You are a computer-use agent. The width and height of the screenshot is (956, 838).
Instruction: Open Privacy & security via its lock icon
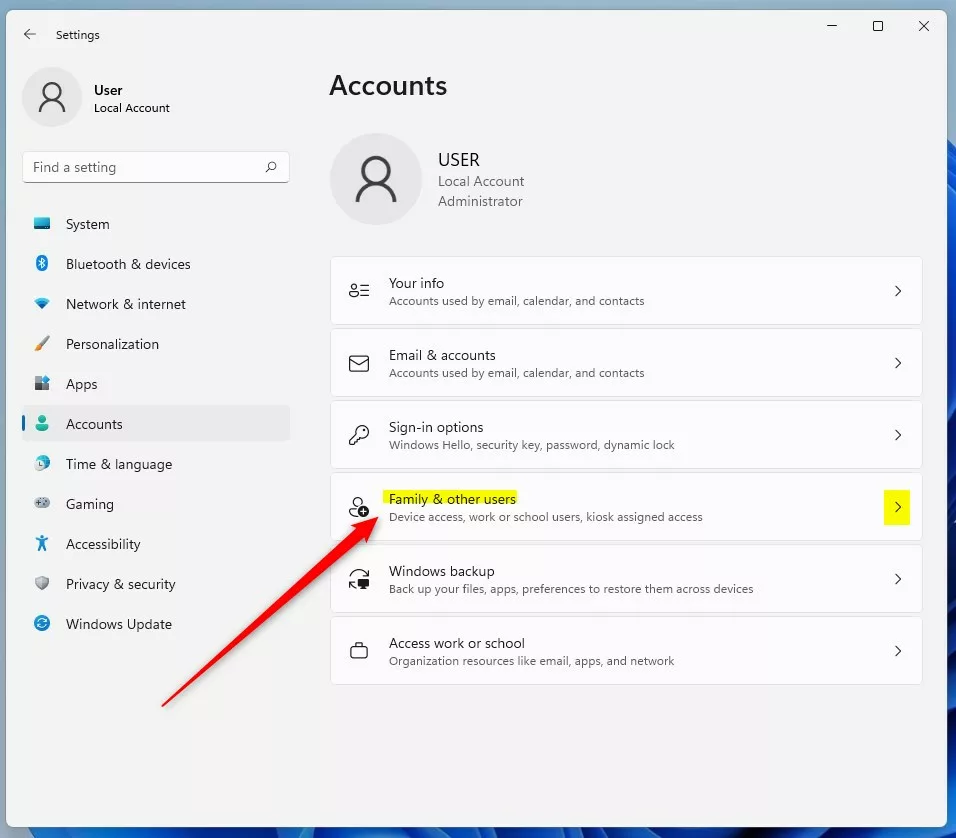[x=41, y=584]
